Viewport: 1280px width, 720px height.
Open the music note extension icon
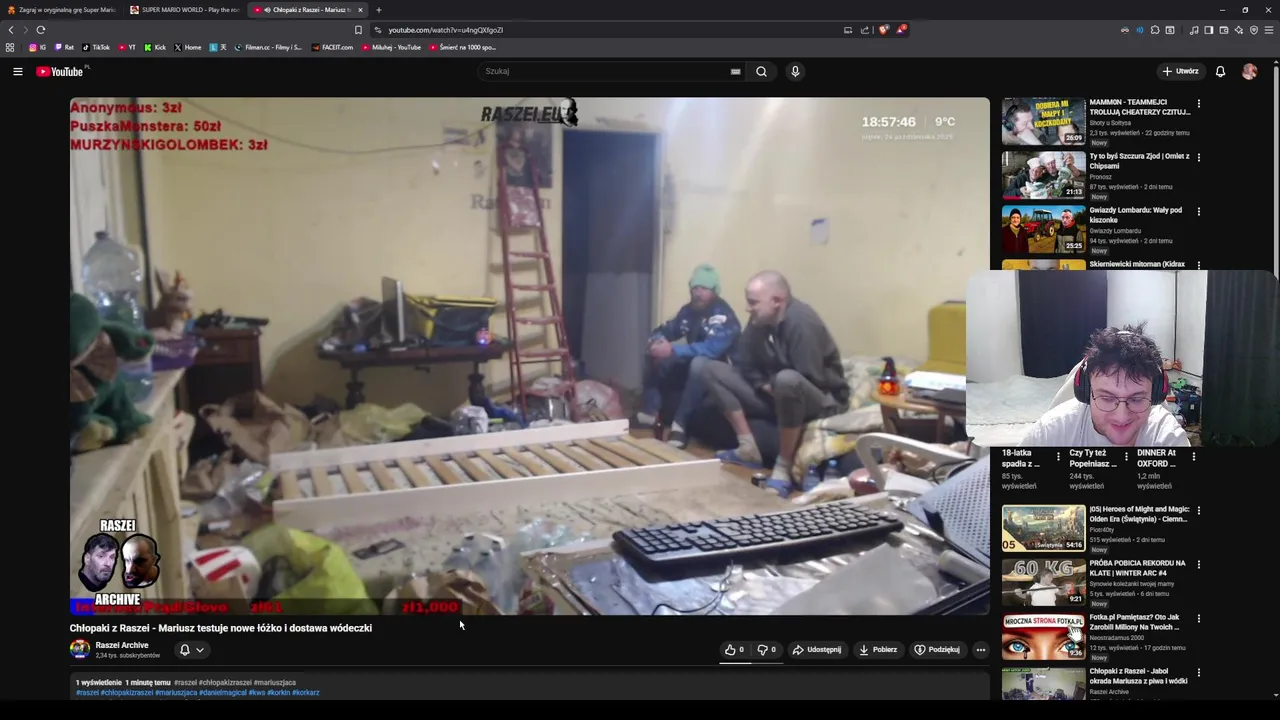click(1194, 30)
